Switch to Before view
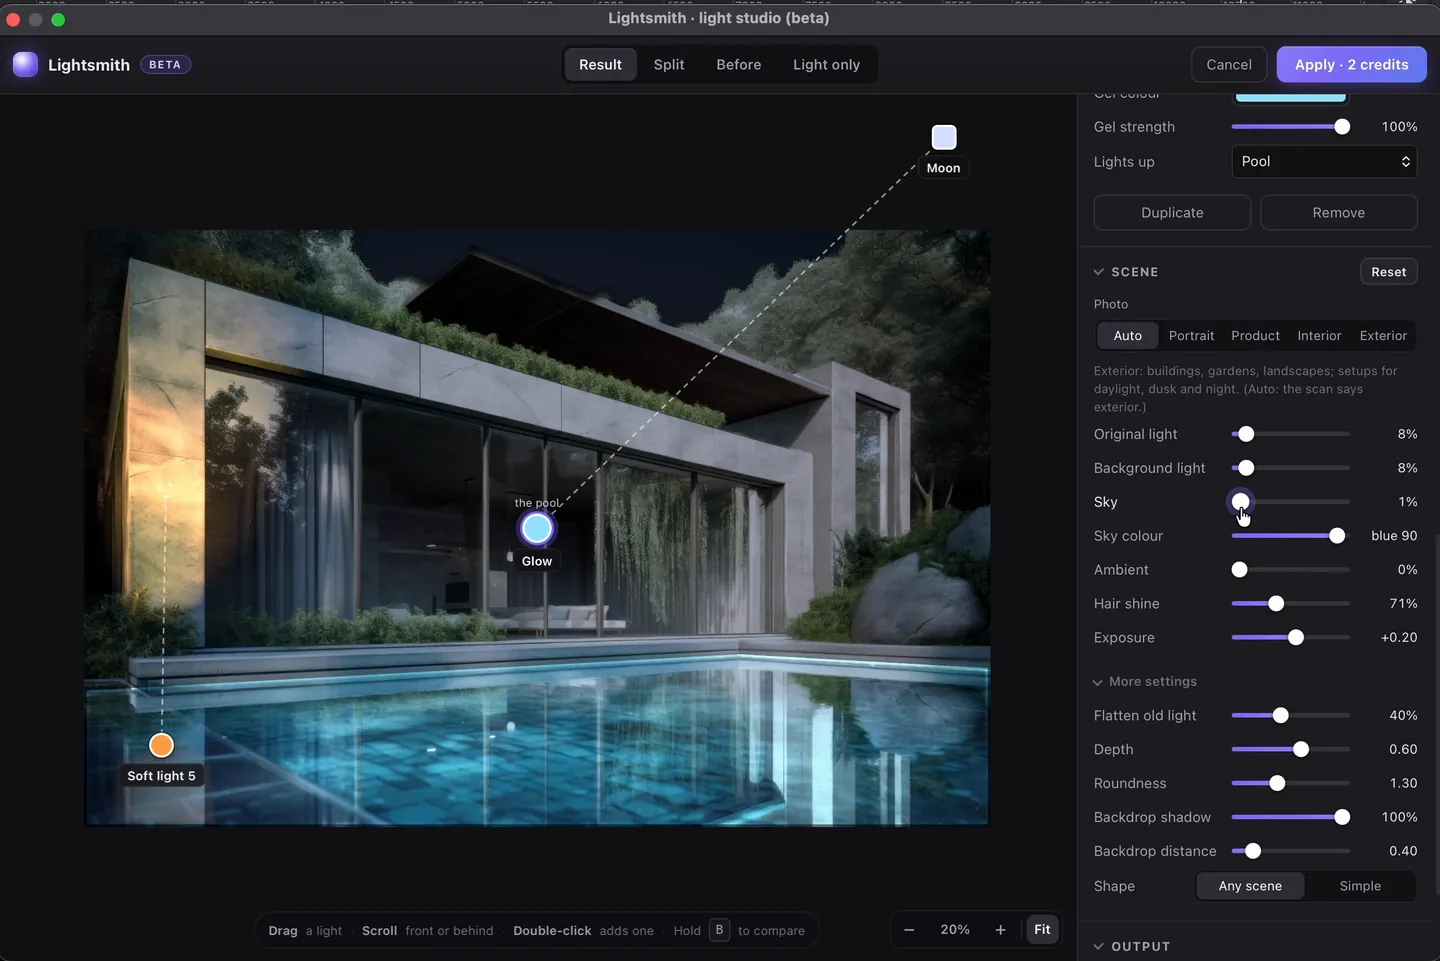 tap(739, 65)
